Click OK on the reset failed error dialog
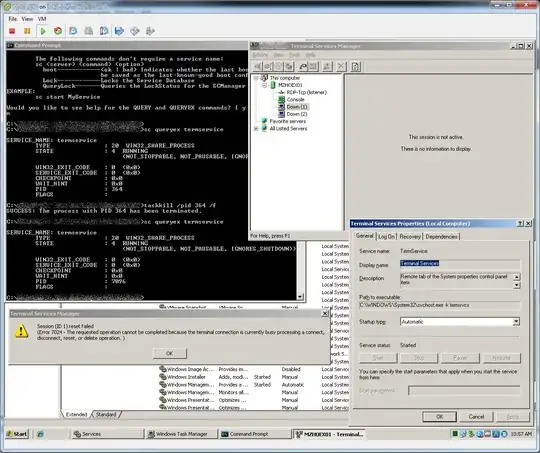 [170, 353]
